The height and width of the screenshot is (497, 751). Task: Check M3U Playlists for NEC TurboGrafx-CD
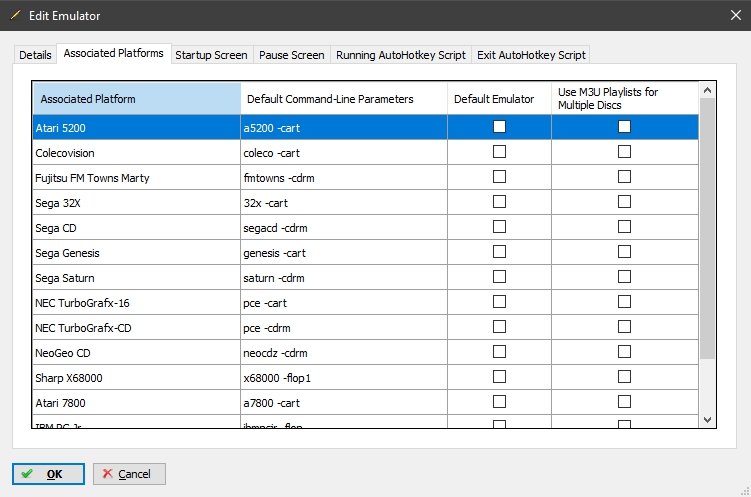(x=624, y=327)
